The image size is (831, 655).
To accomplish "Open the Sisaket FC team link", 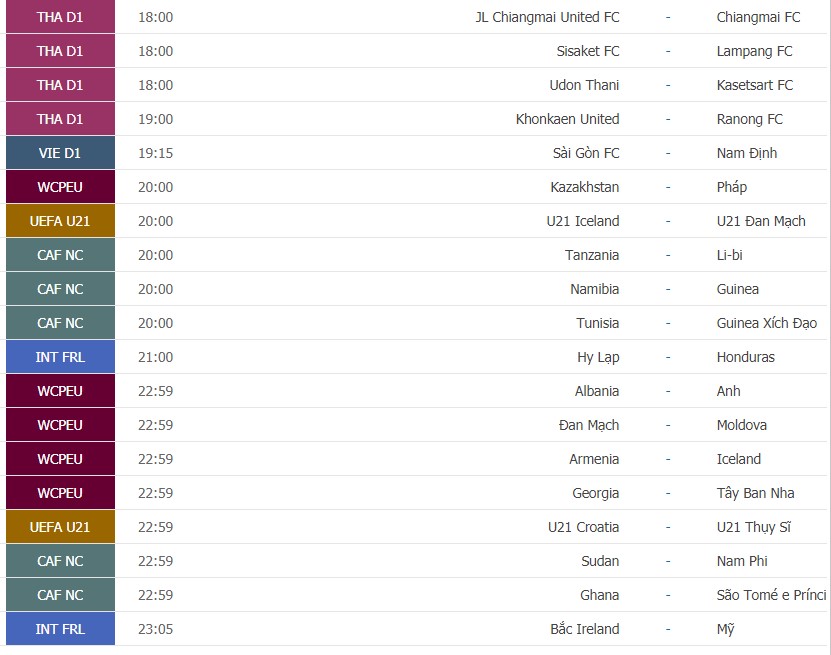I will pyautogui.click(x=587, y=51).
